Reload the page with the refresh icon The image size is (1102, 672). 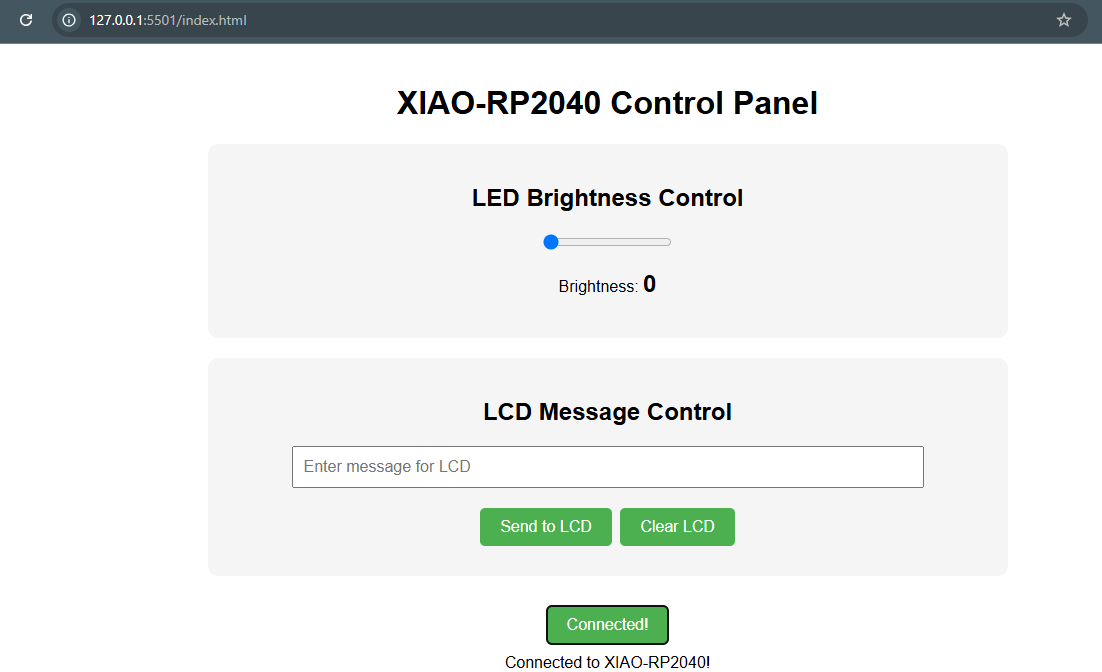(x=26, y=20)
